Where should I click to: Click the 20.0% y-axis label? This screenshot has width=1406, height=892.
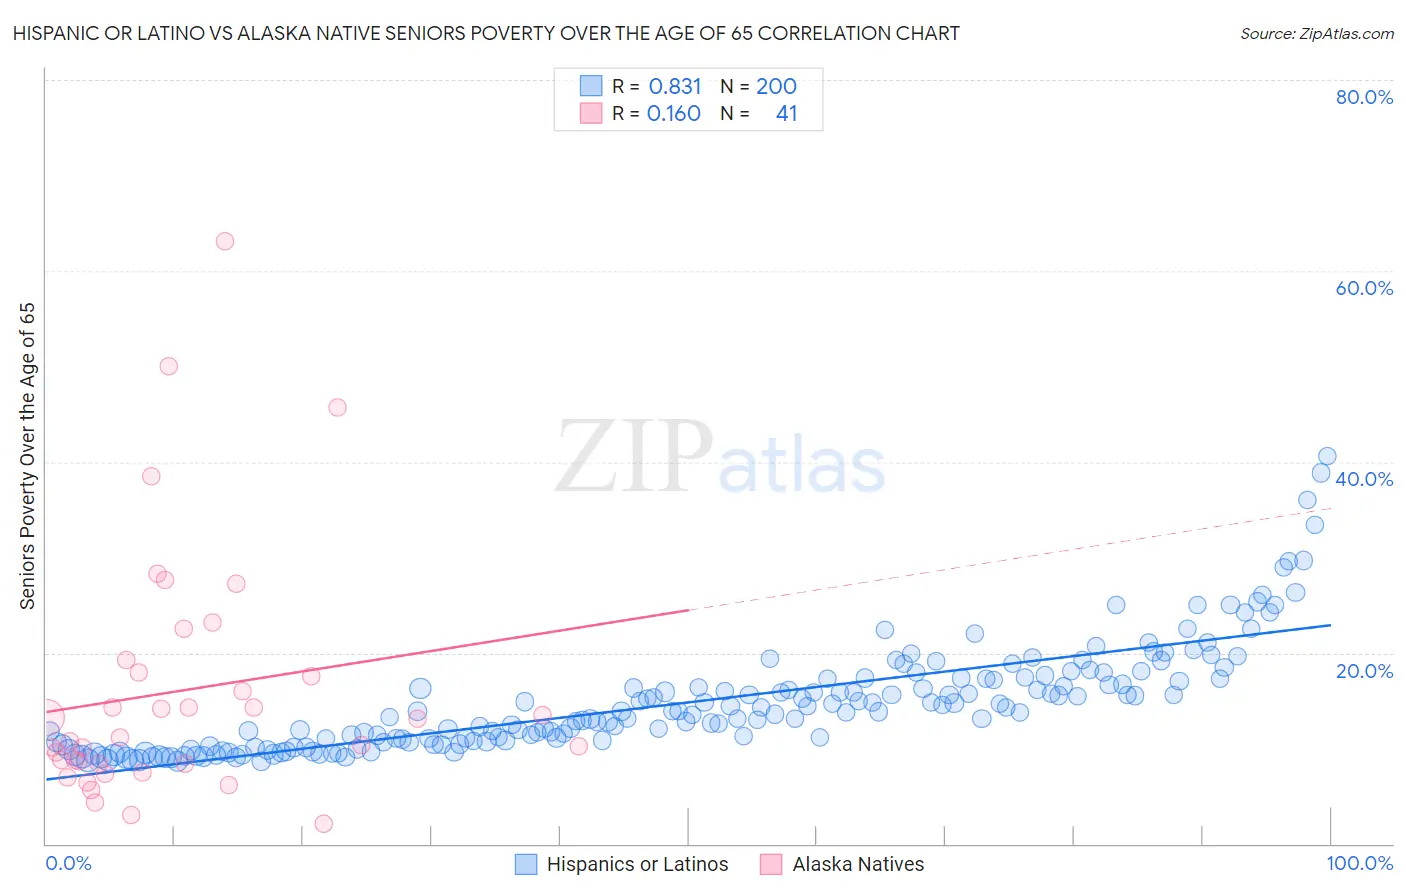[x=1364, y=671]
